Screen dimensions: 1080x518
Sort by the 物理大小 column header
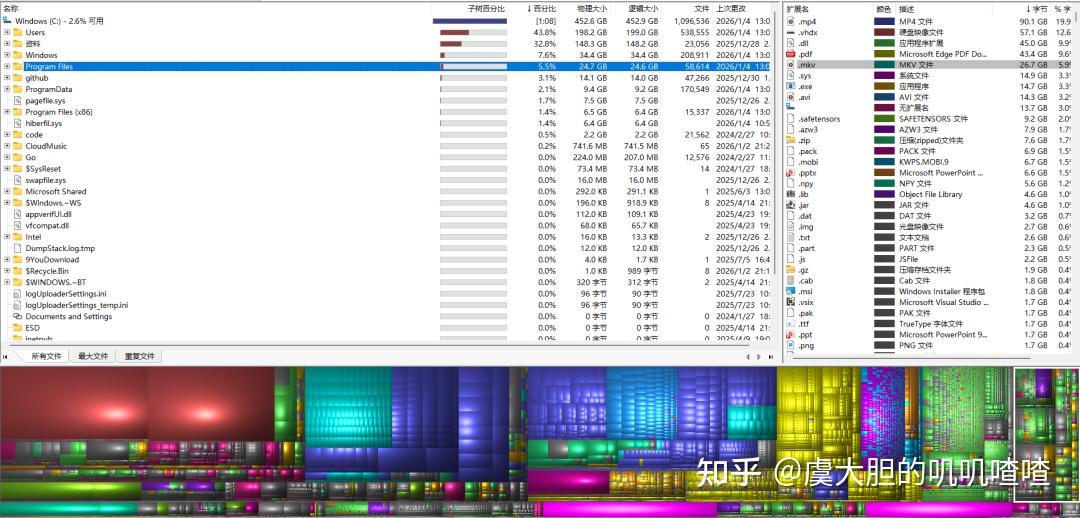click(584, 9)
